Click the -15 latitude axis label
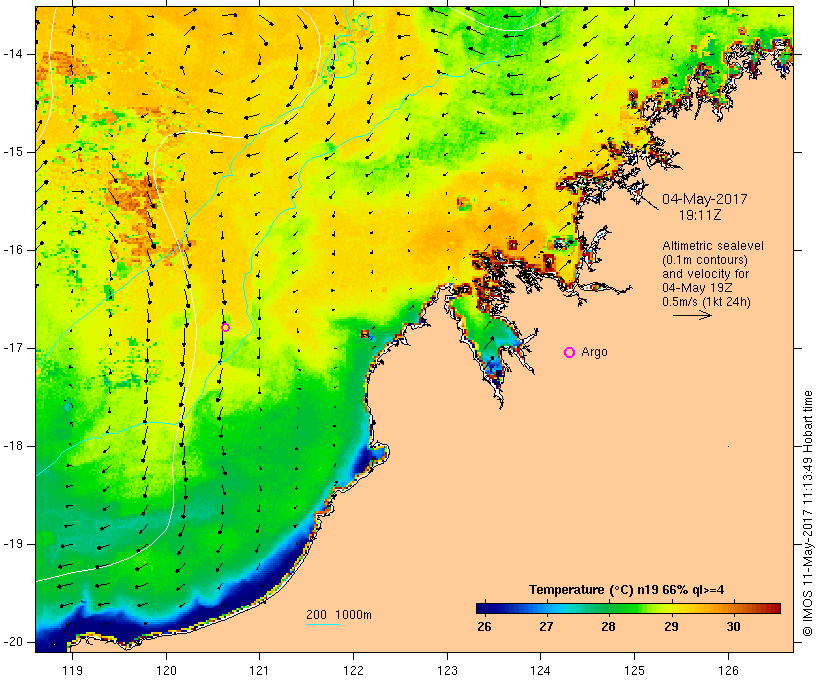The image size is (820, 680). tap(12, 152)
